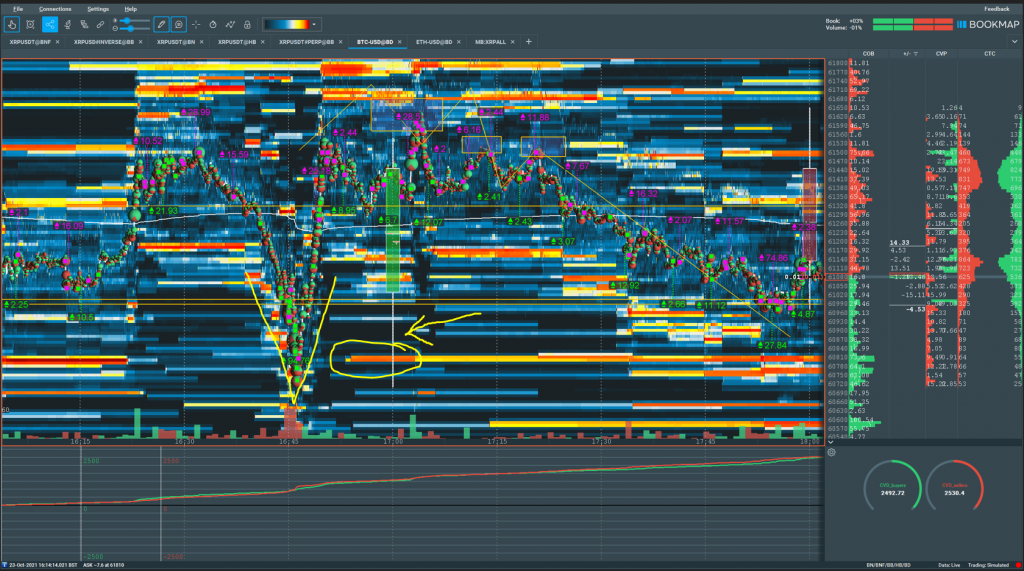Collapse the columns panel chevron

[831, 442]
